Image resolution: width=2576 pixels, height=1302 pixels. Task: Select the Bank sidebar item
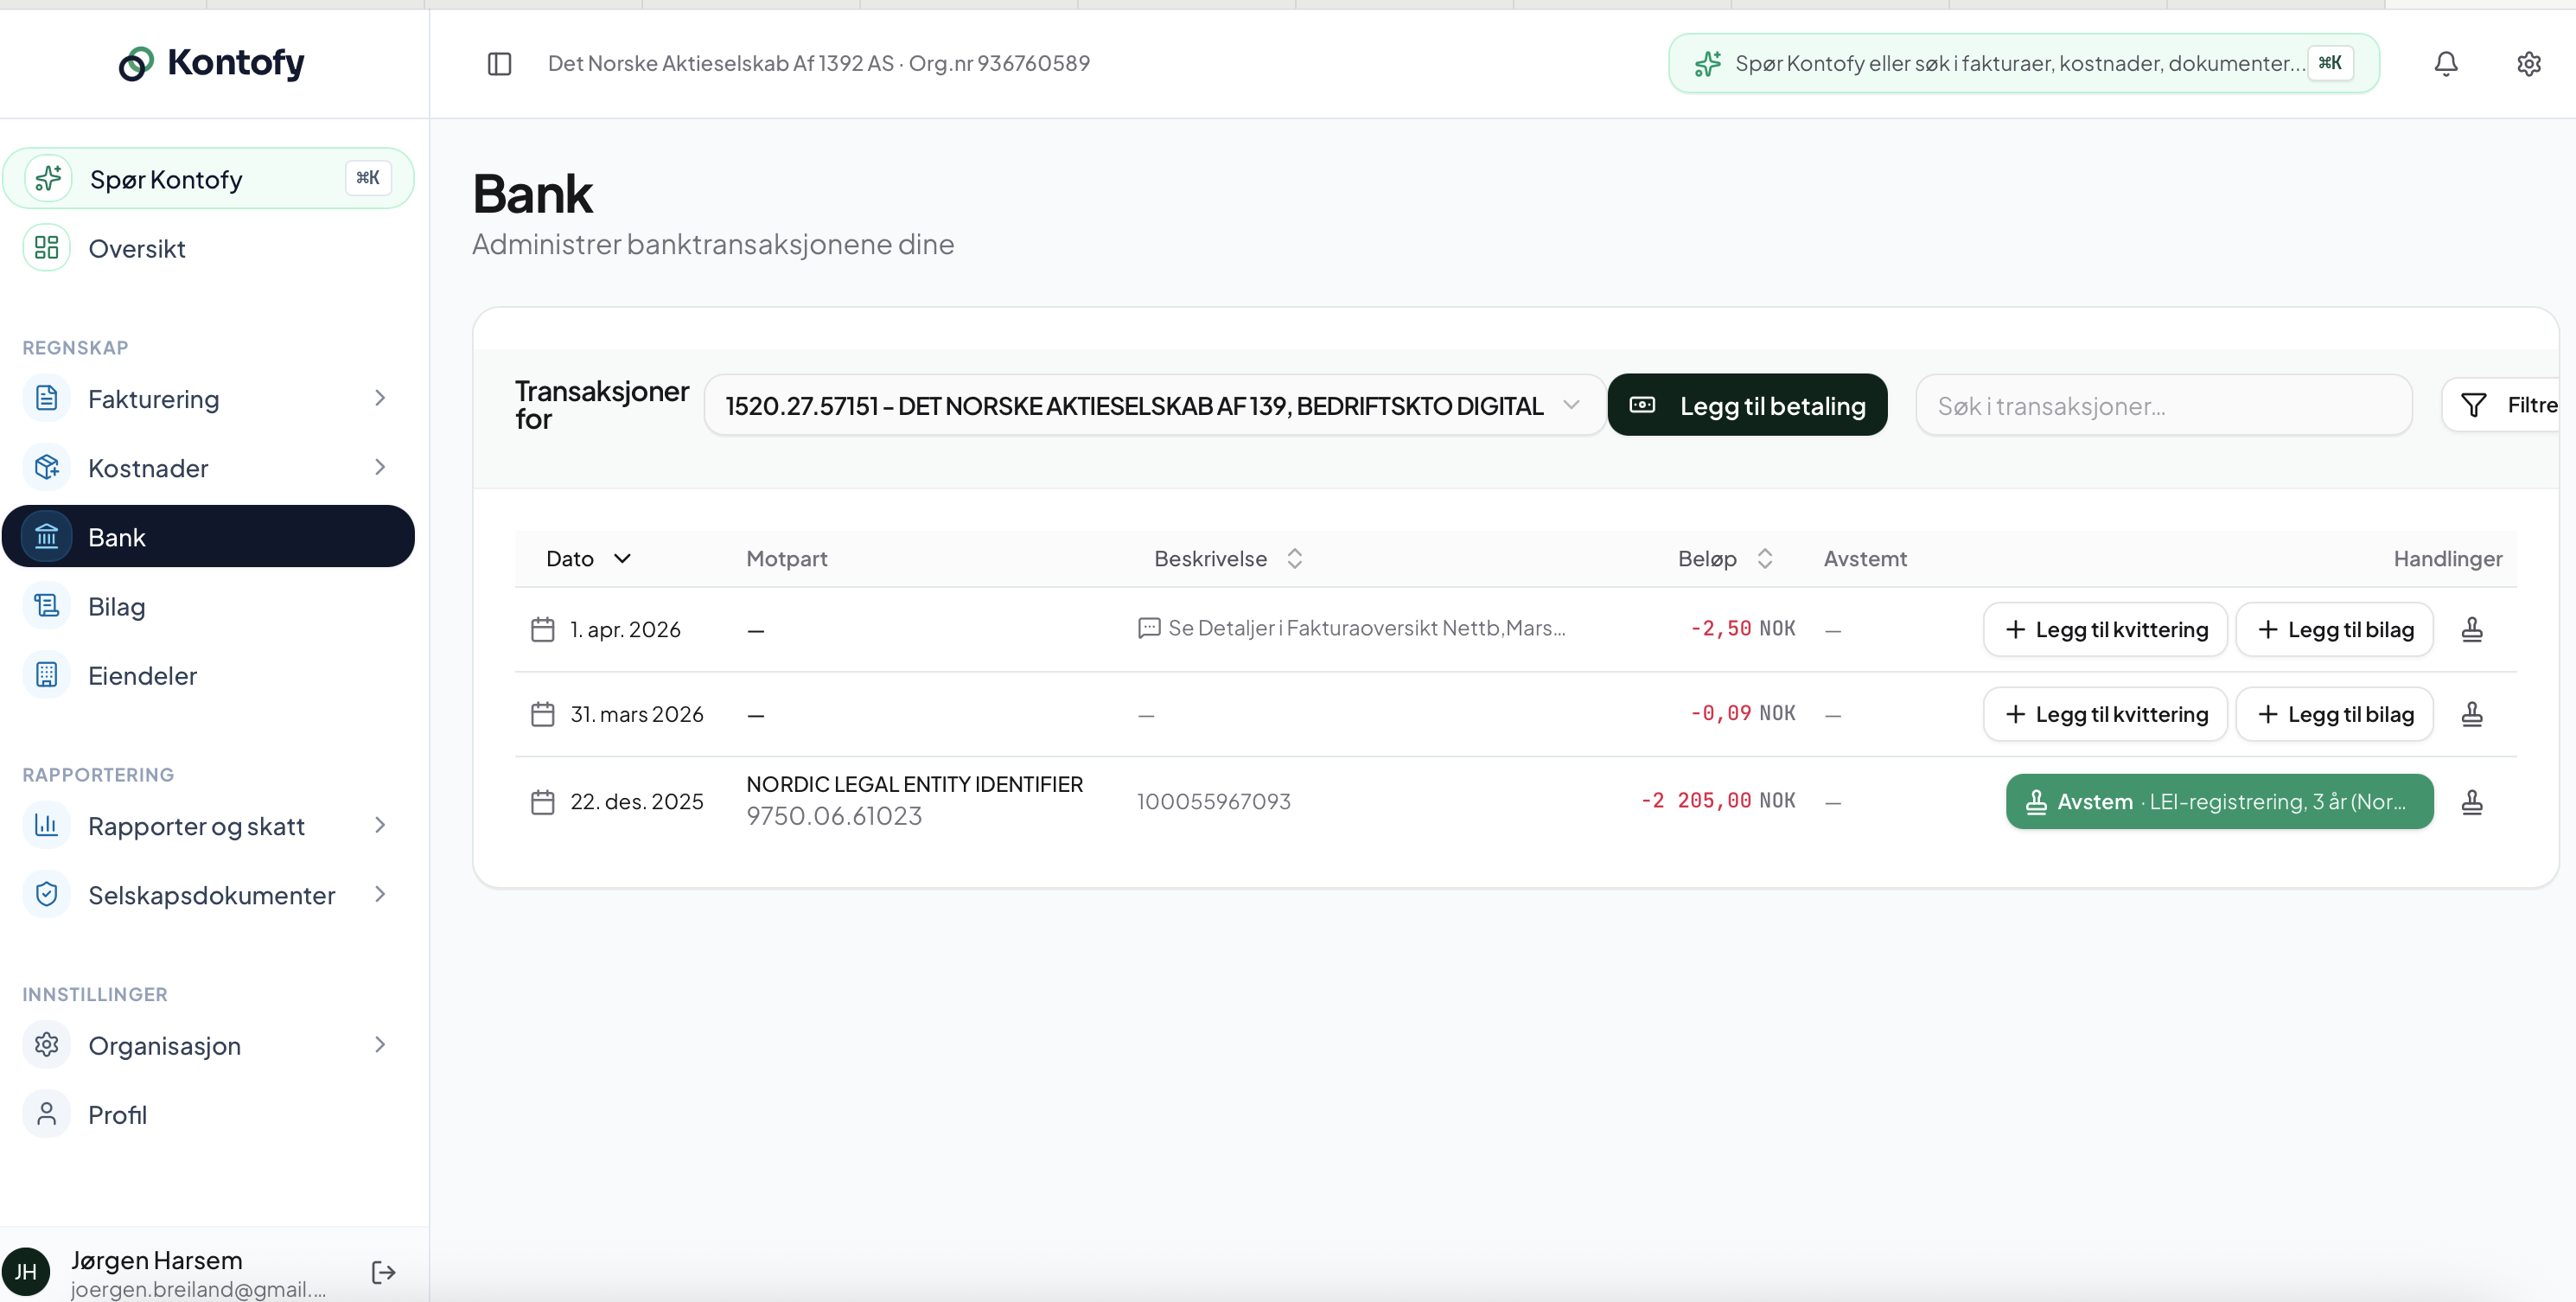click(208, 536)
